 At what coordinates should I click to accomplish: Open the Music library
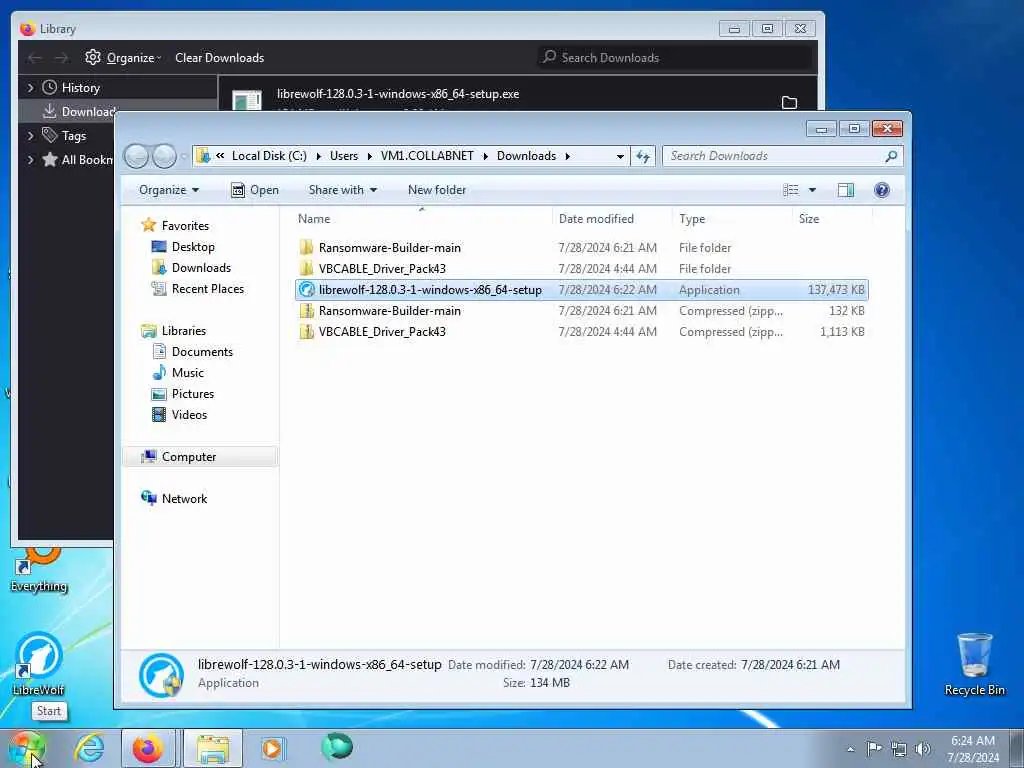178,372
